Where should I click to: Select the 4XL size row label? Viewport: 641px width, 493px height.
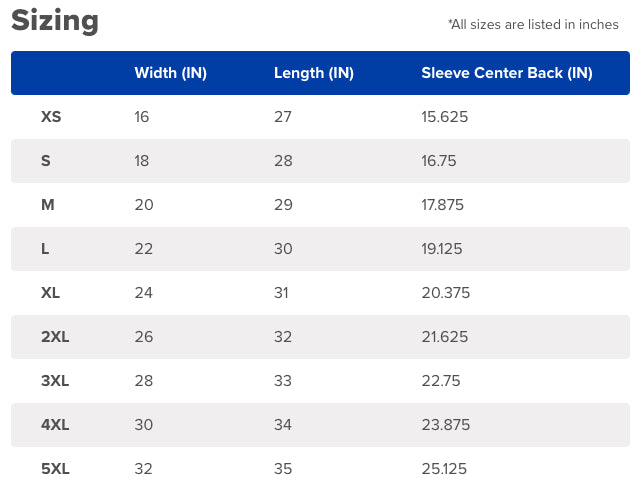(55, 425)
